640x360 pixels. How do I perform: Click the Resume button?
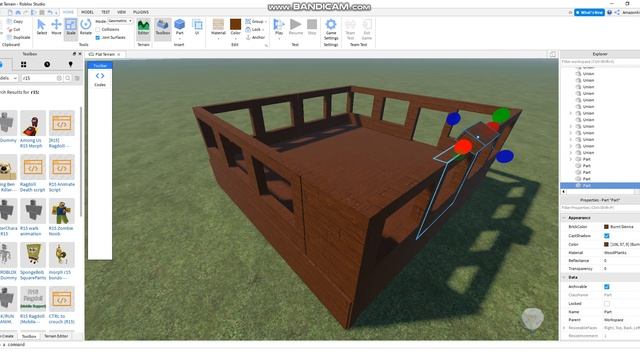coord(296,27)
